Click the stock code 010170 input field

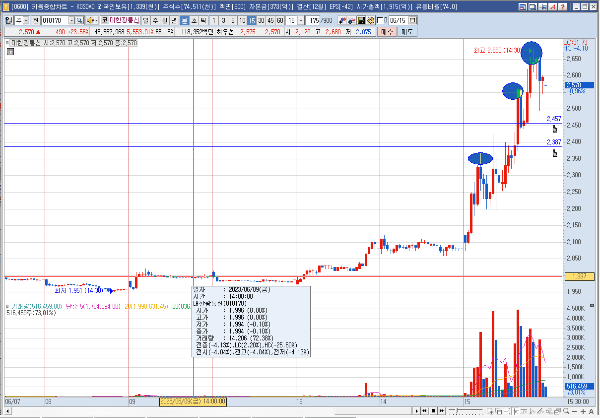point(55,20)
